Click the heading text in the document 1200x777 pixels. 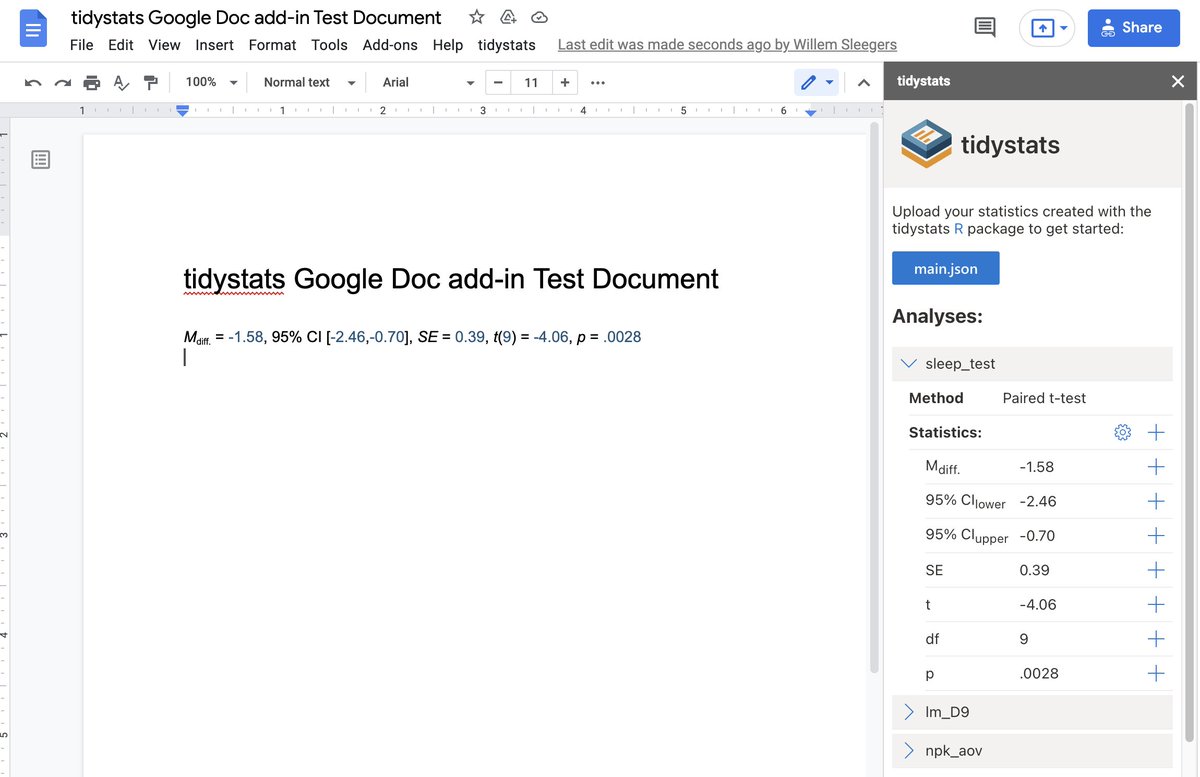[x=451, y=279]
